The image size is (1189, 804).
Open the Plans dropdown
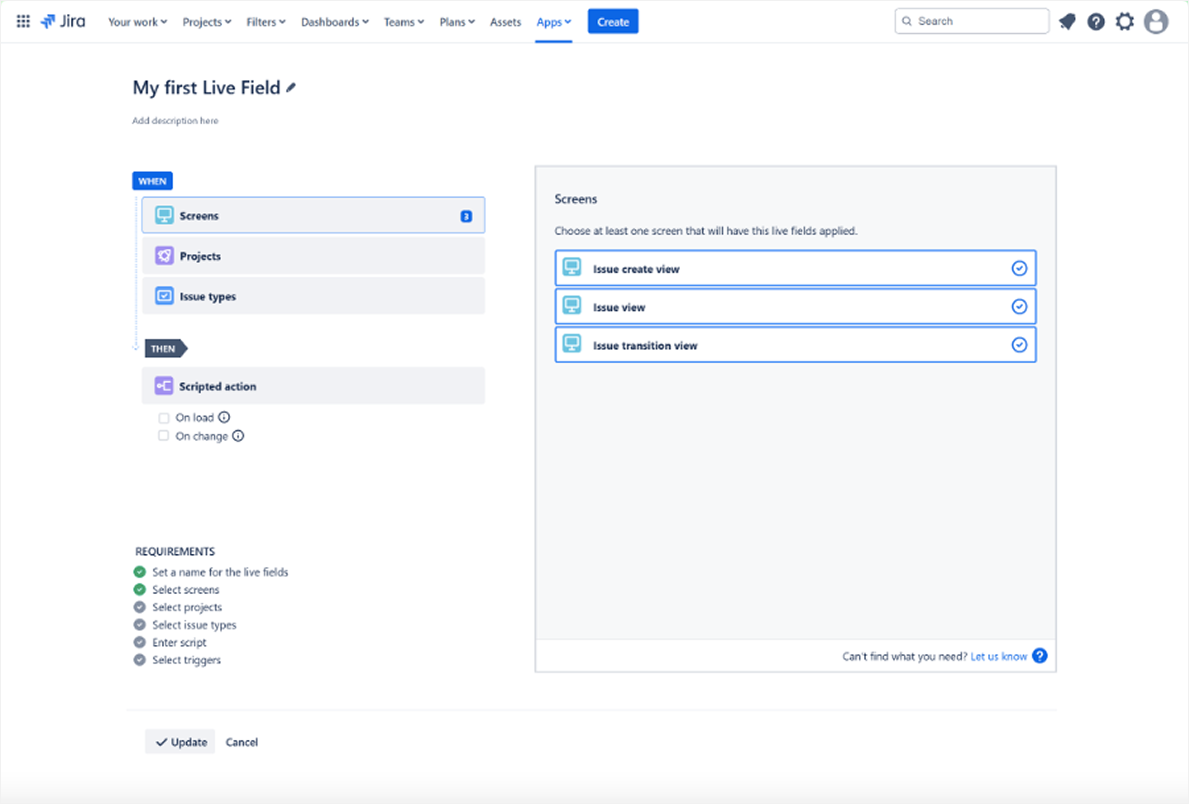coord(456,22)
